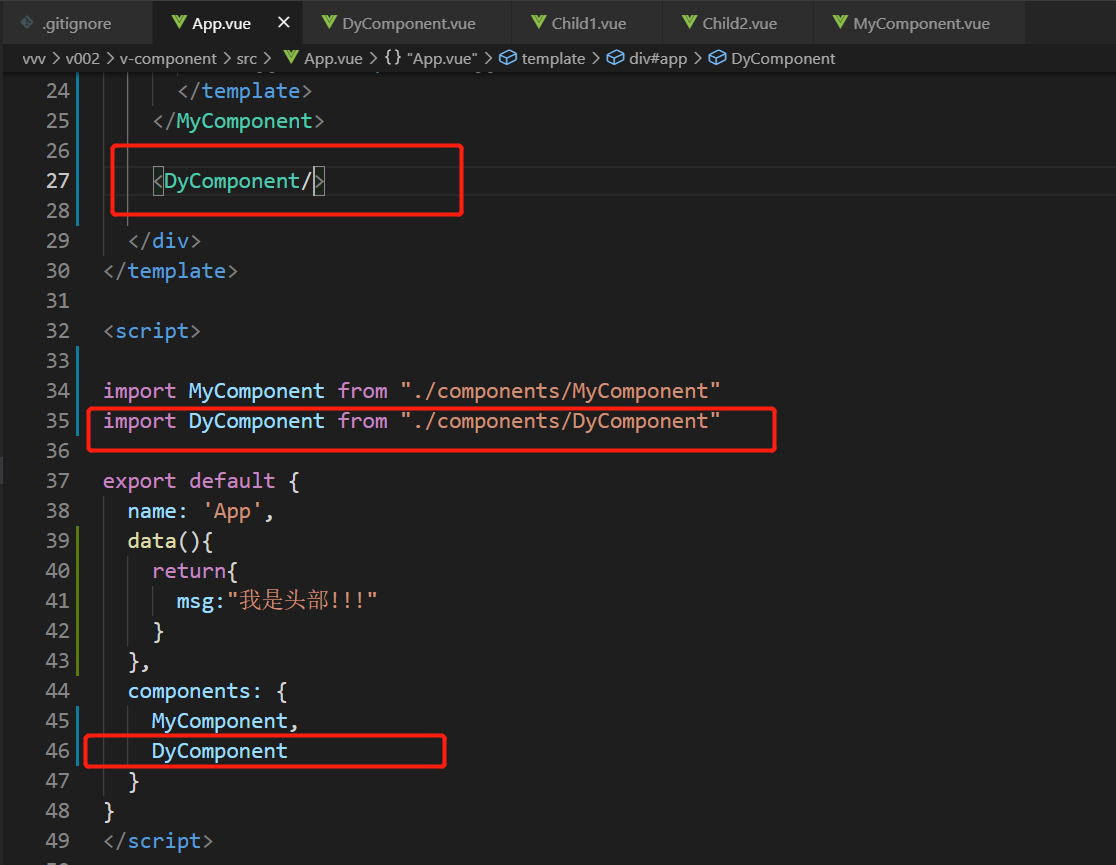Click the export default keyword line
The width and height of the screenshot is (1116, 865).
point(201,481)
